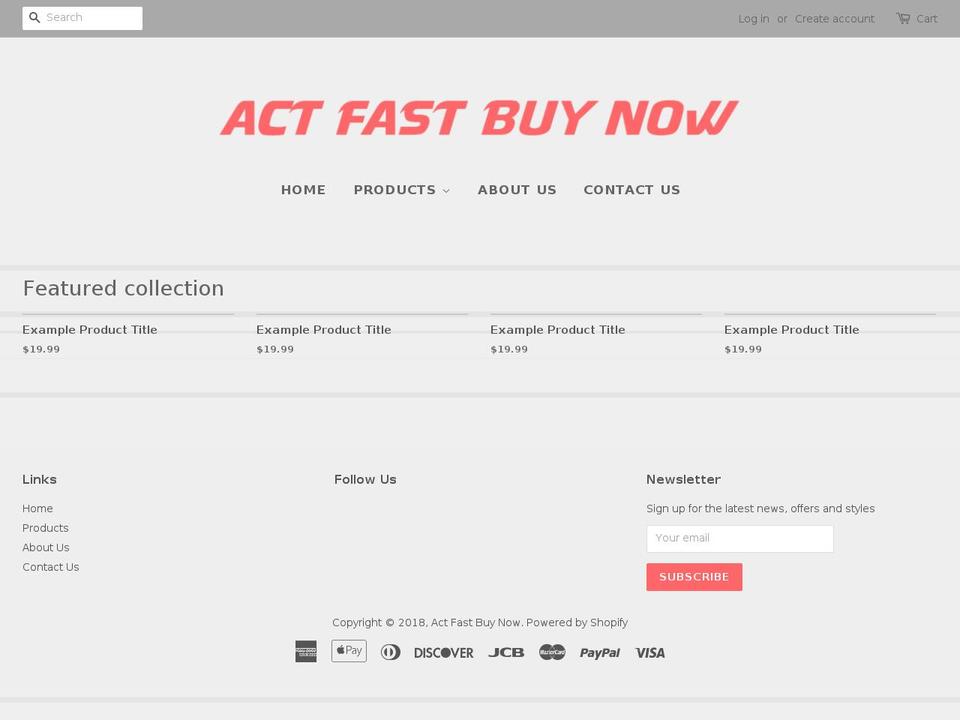
Task: Click the Apple Pay payment icon
Action: pyautogui.click(x=349, y=651)
